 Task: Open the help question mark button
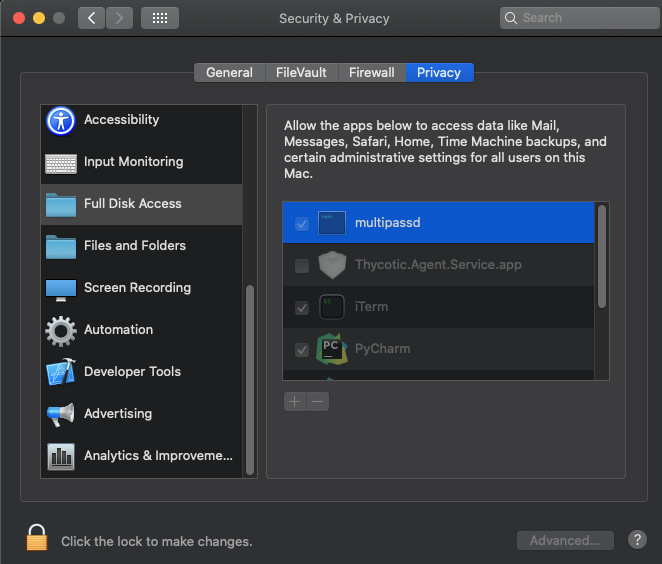click(x=637, y=540)
